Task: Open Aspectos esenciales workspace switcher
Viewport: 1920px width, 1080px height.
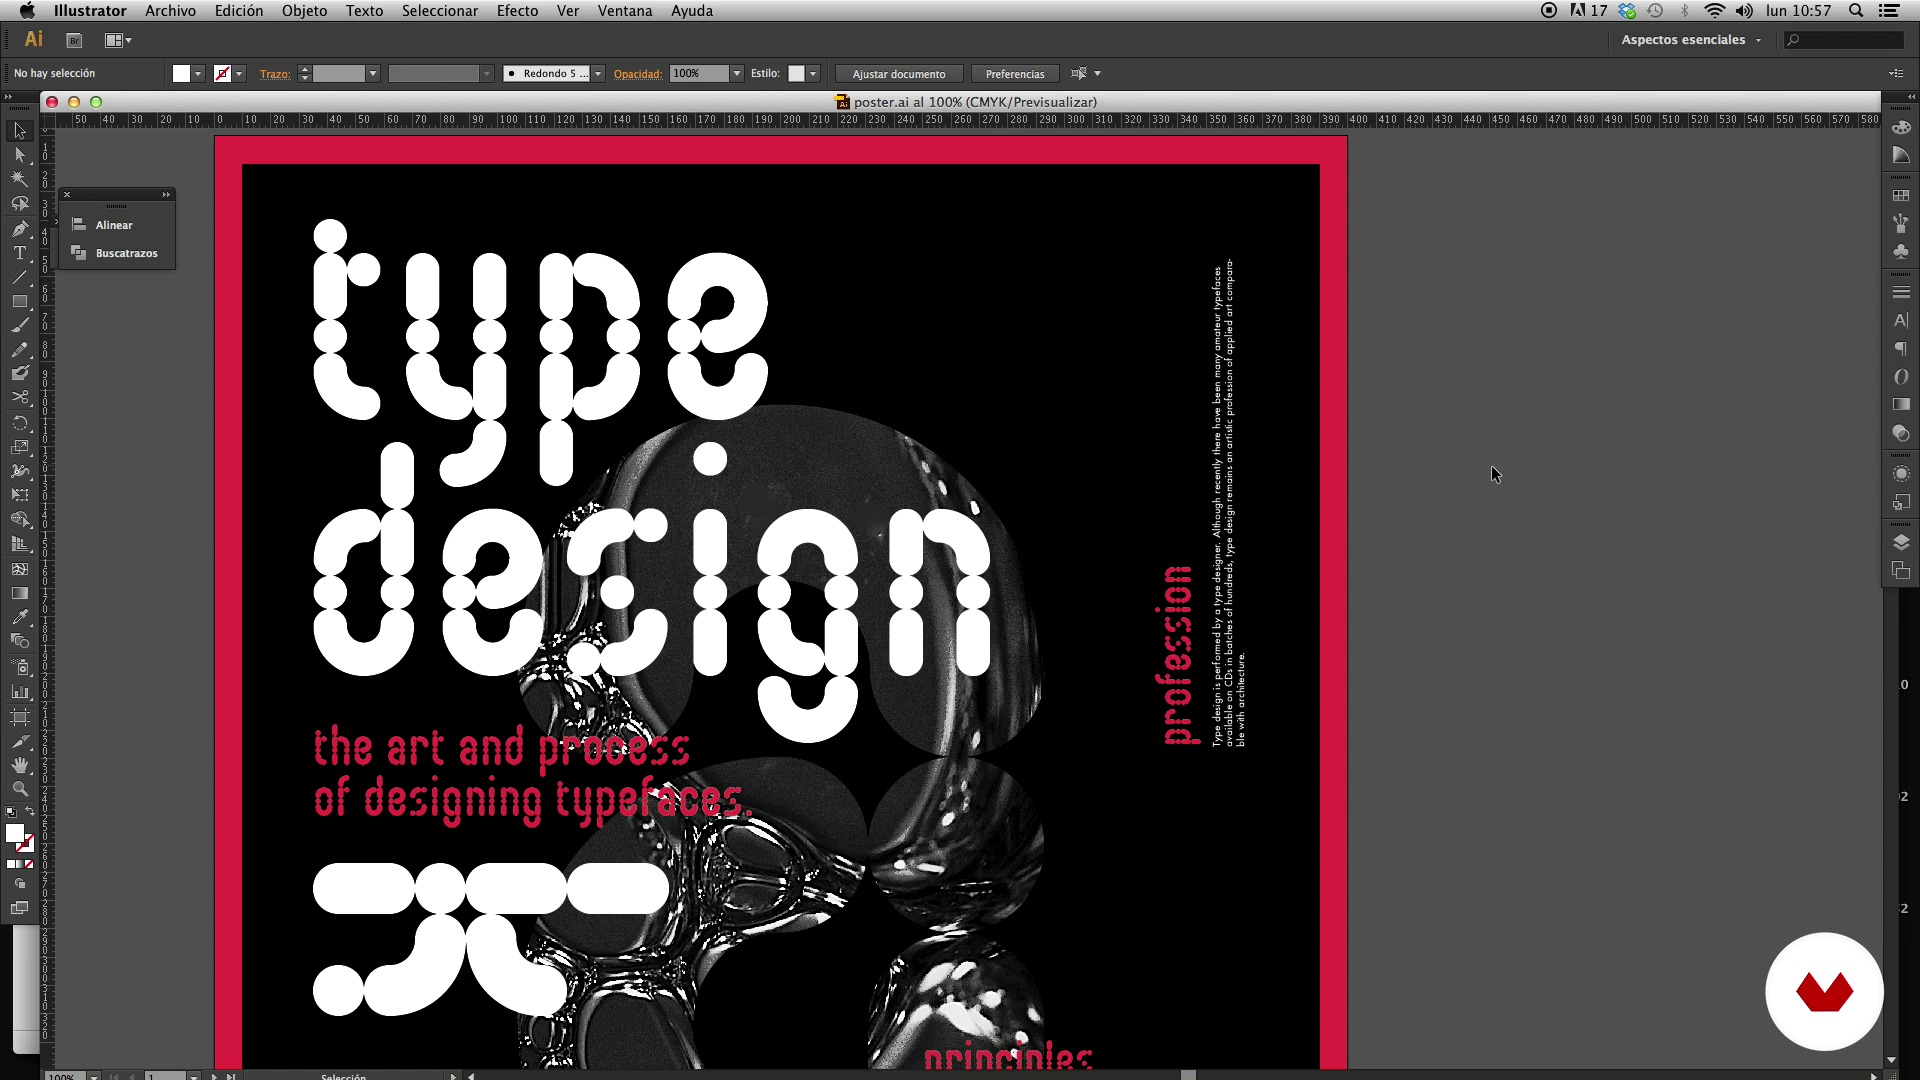Action: point(1692,40)
